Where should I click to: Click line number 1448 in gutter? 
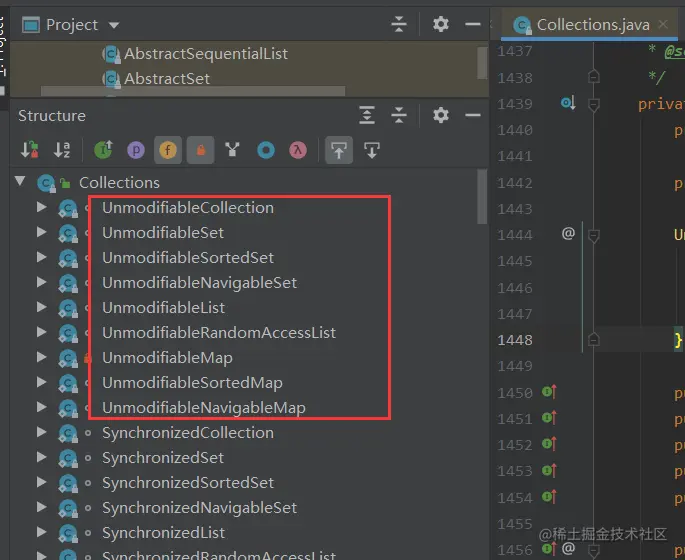[x=515, y=340]
